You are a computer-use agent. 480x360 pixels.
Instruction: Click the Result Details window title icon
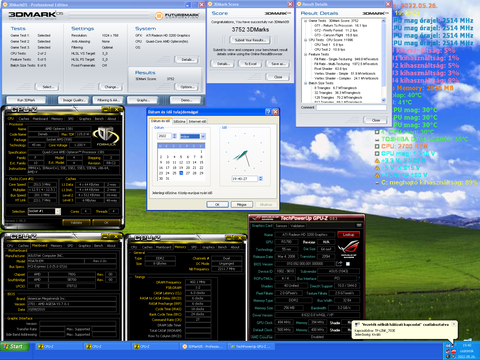[299, 4]
